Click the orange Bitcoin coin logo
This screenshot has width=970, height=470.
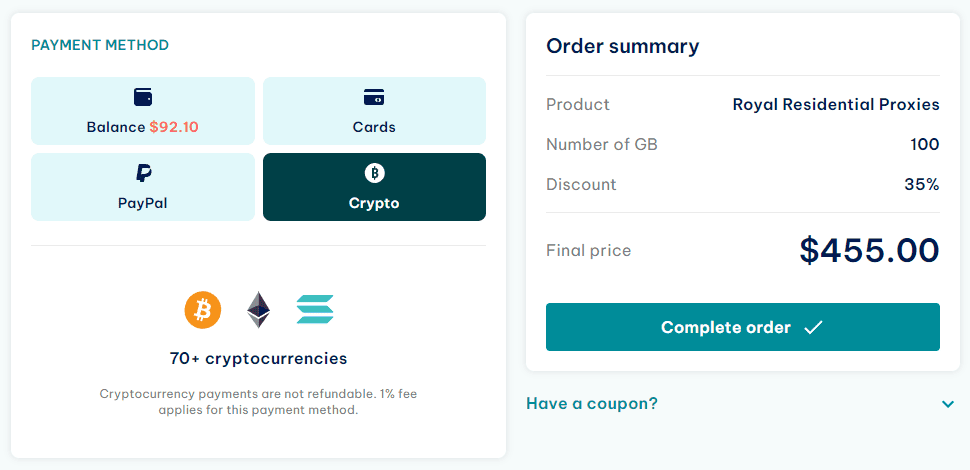pyautogui.click(x=203, y=310)
